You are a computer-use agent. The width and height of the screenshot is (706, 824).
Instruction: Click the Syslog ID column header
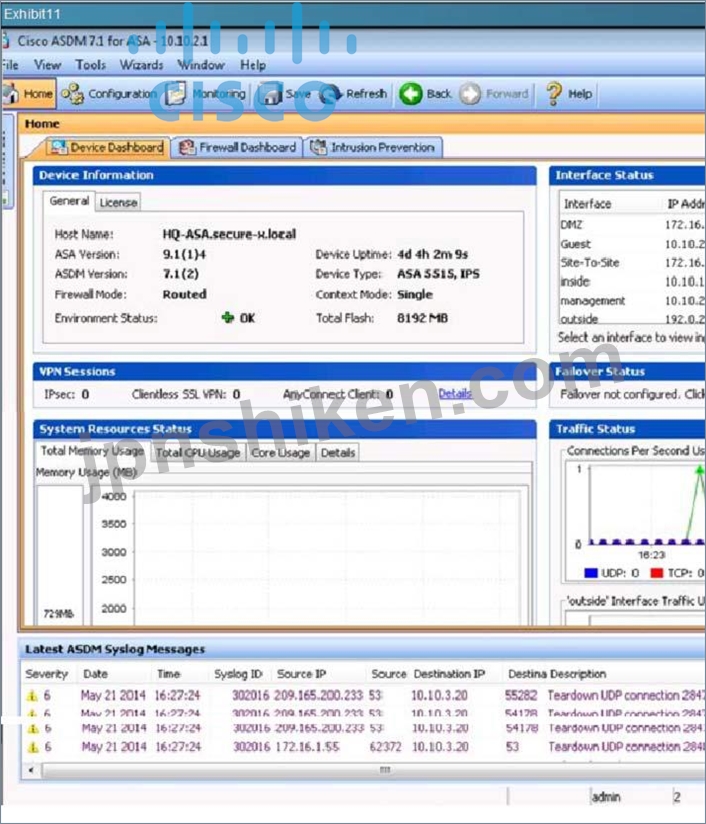tap(238, 674)
